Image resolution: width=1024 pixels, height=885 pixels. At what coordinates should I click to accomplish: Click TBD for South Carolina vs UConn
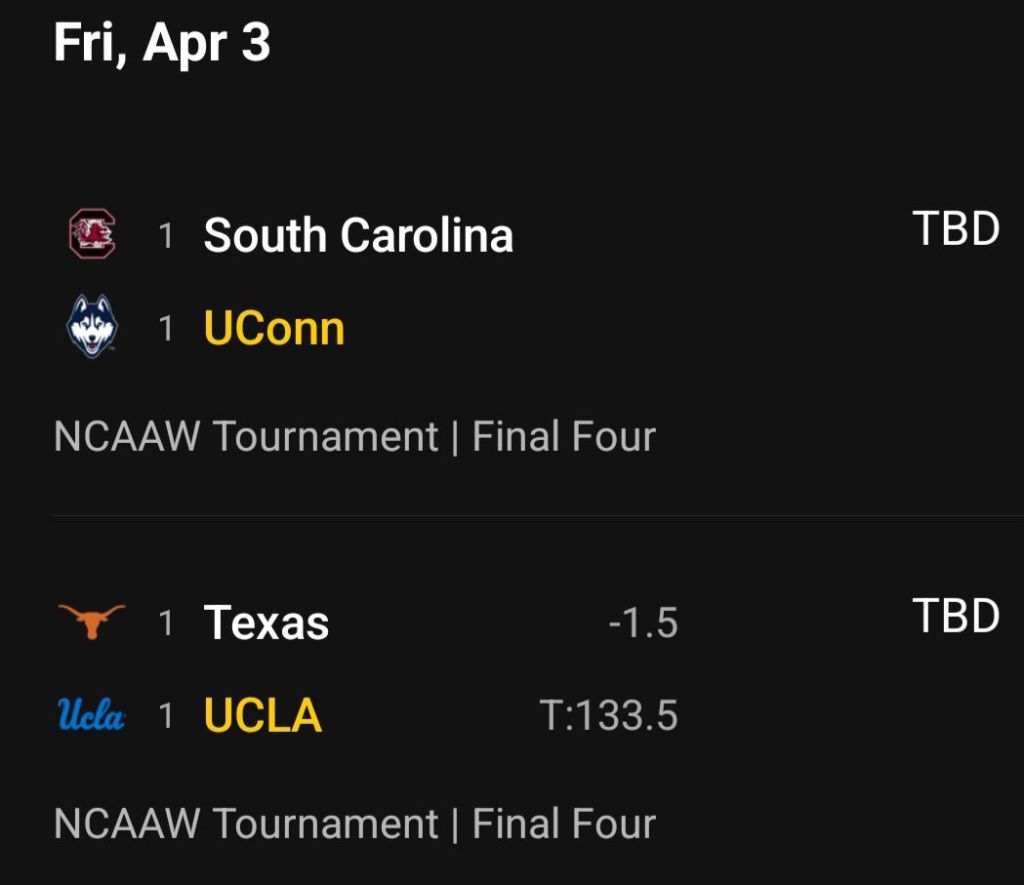pos(956,229)
